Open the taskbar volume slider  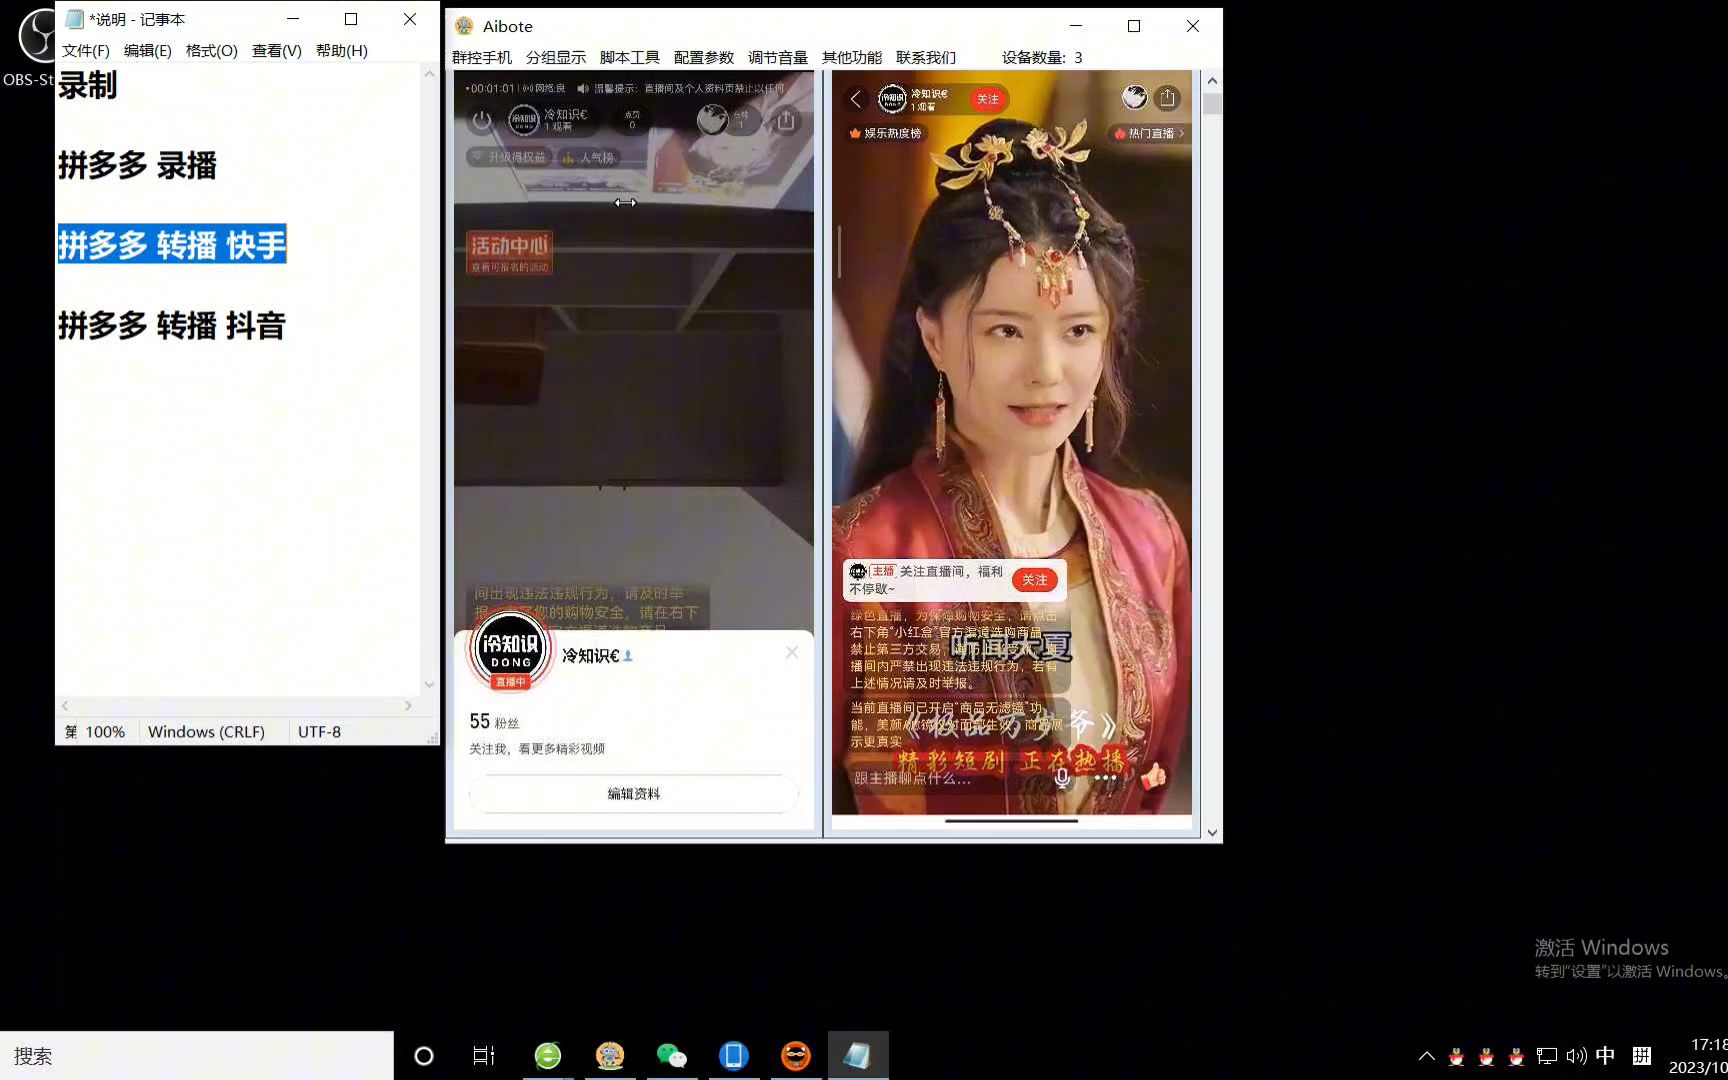[1576, 1055]
